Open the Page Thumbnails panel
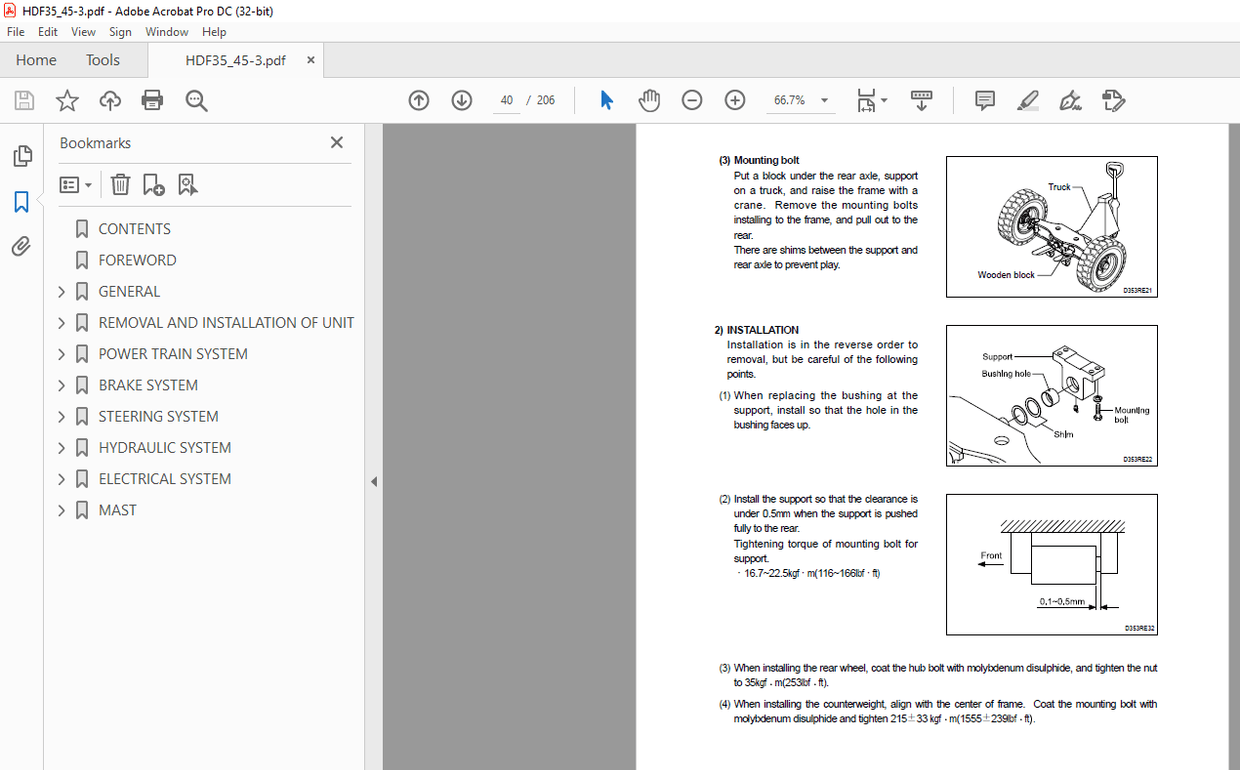Image resolution: width=1240 pixels, height=770 pixels. (x=23, y=156)
